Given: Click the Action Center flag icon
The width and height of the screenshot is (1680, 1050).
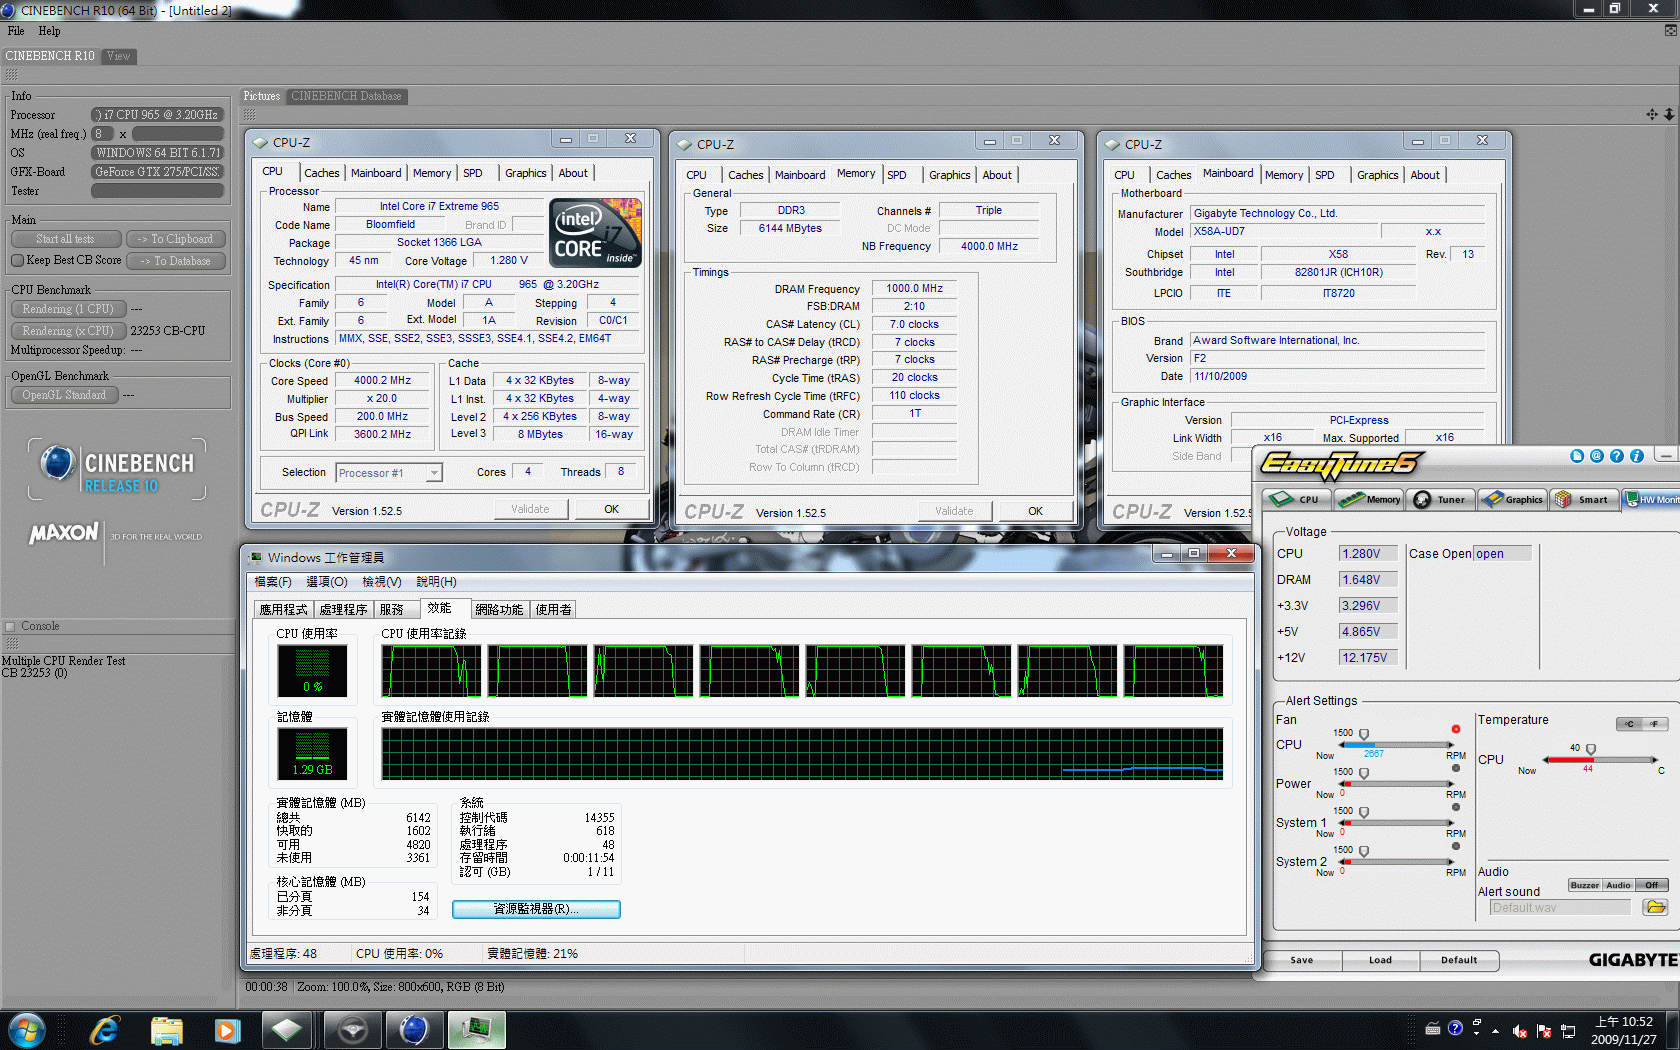Looking at the screenshot, I should (1543, 1031).
